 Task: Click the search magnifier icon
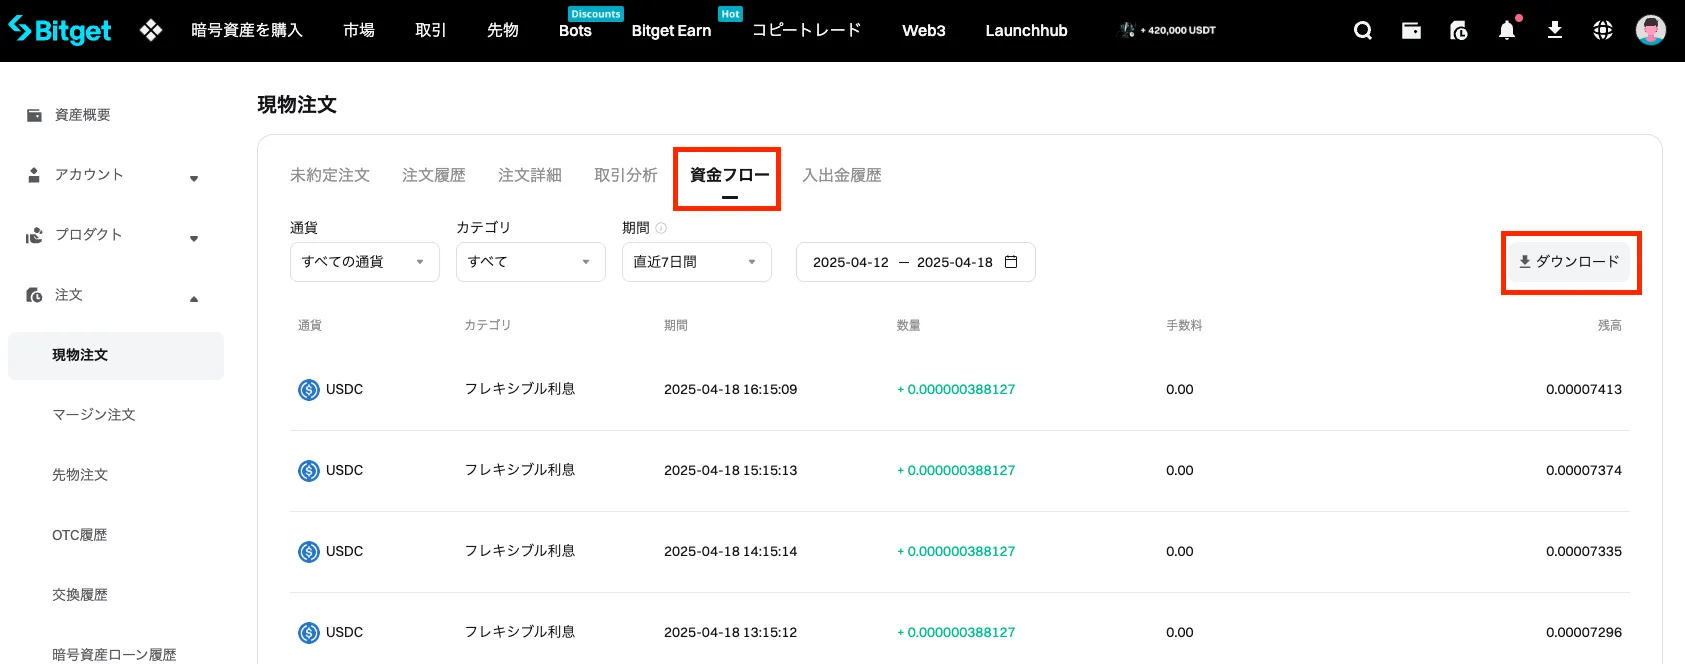pos(1362,31)
